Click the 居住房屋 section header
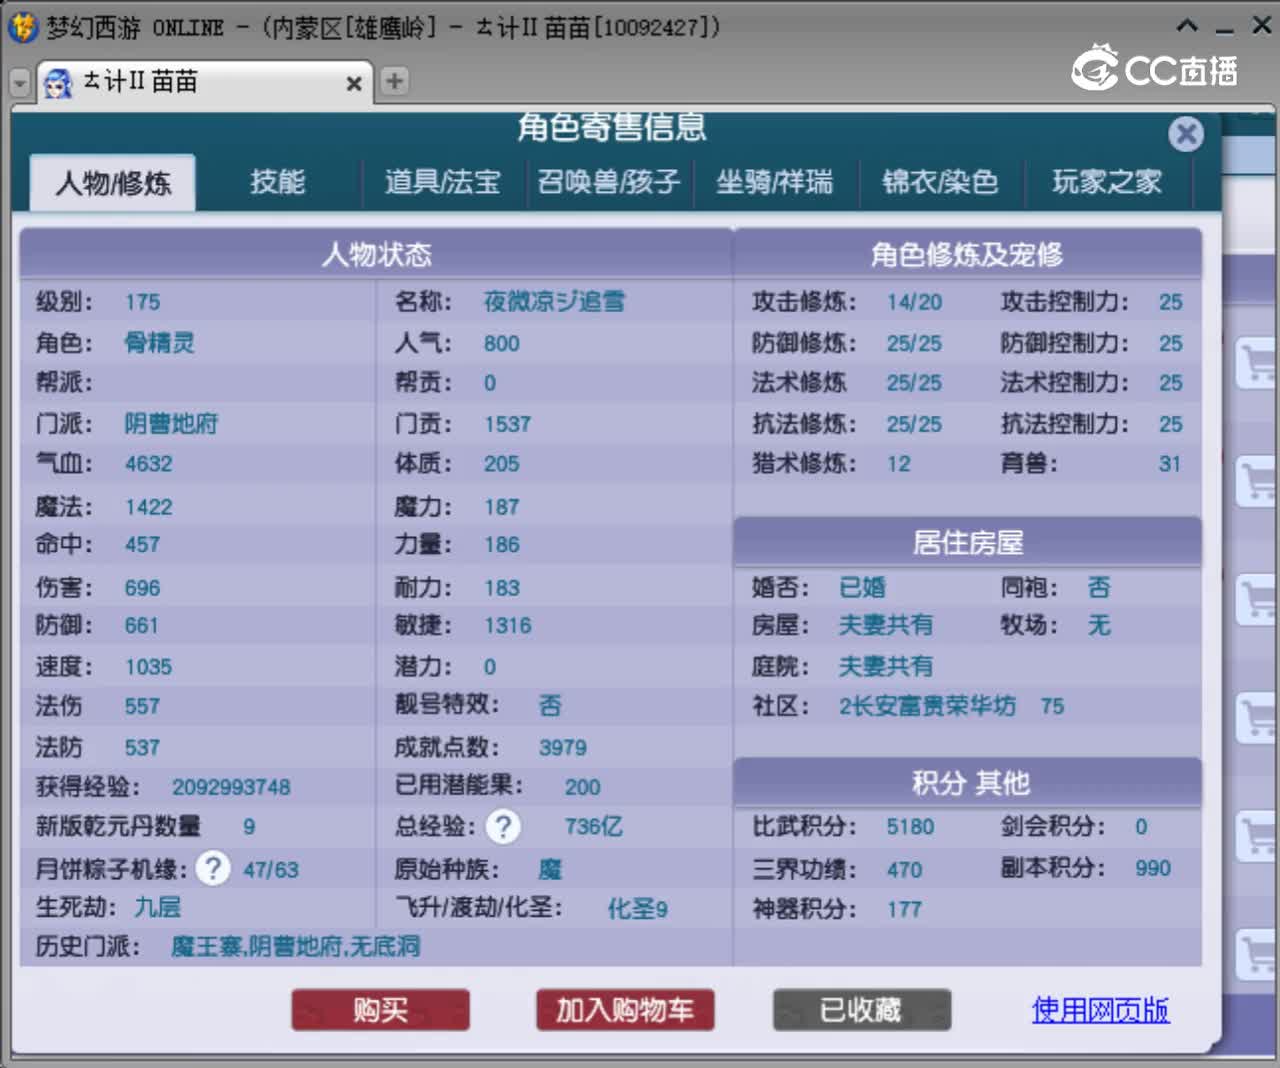1280x1068 pixels. click(x=968, y=542)
